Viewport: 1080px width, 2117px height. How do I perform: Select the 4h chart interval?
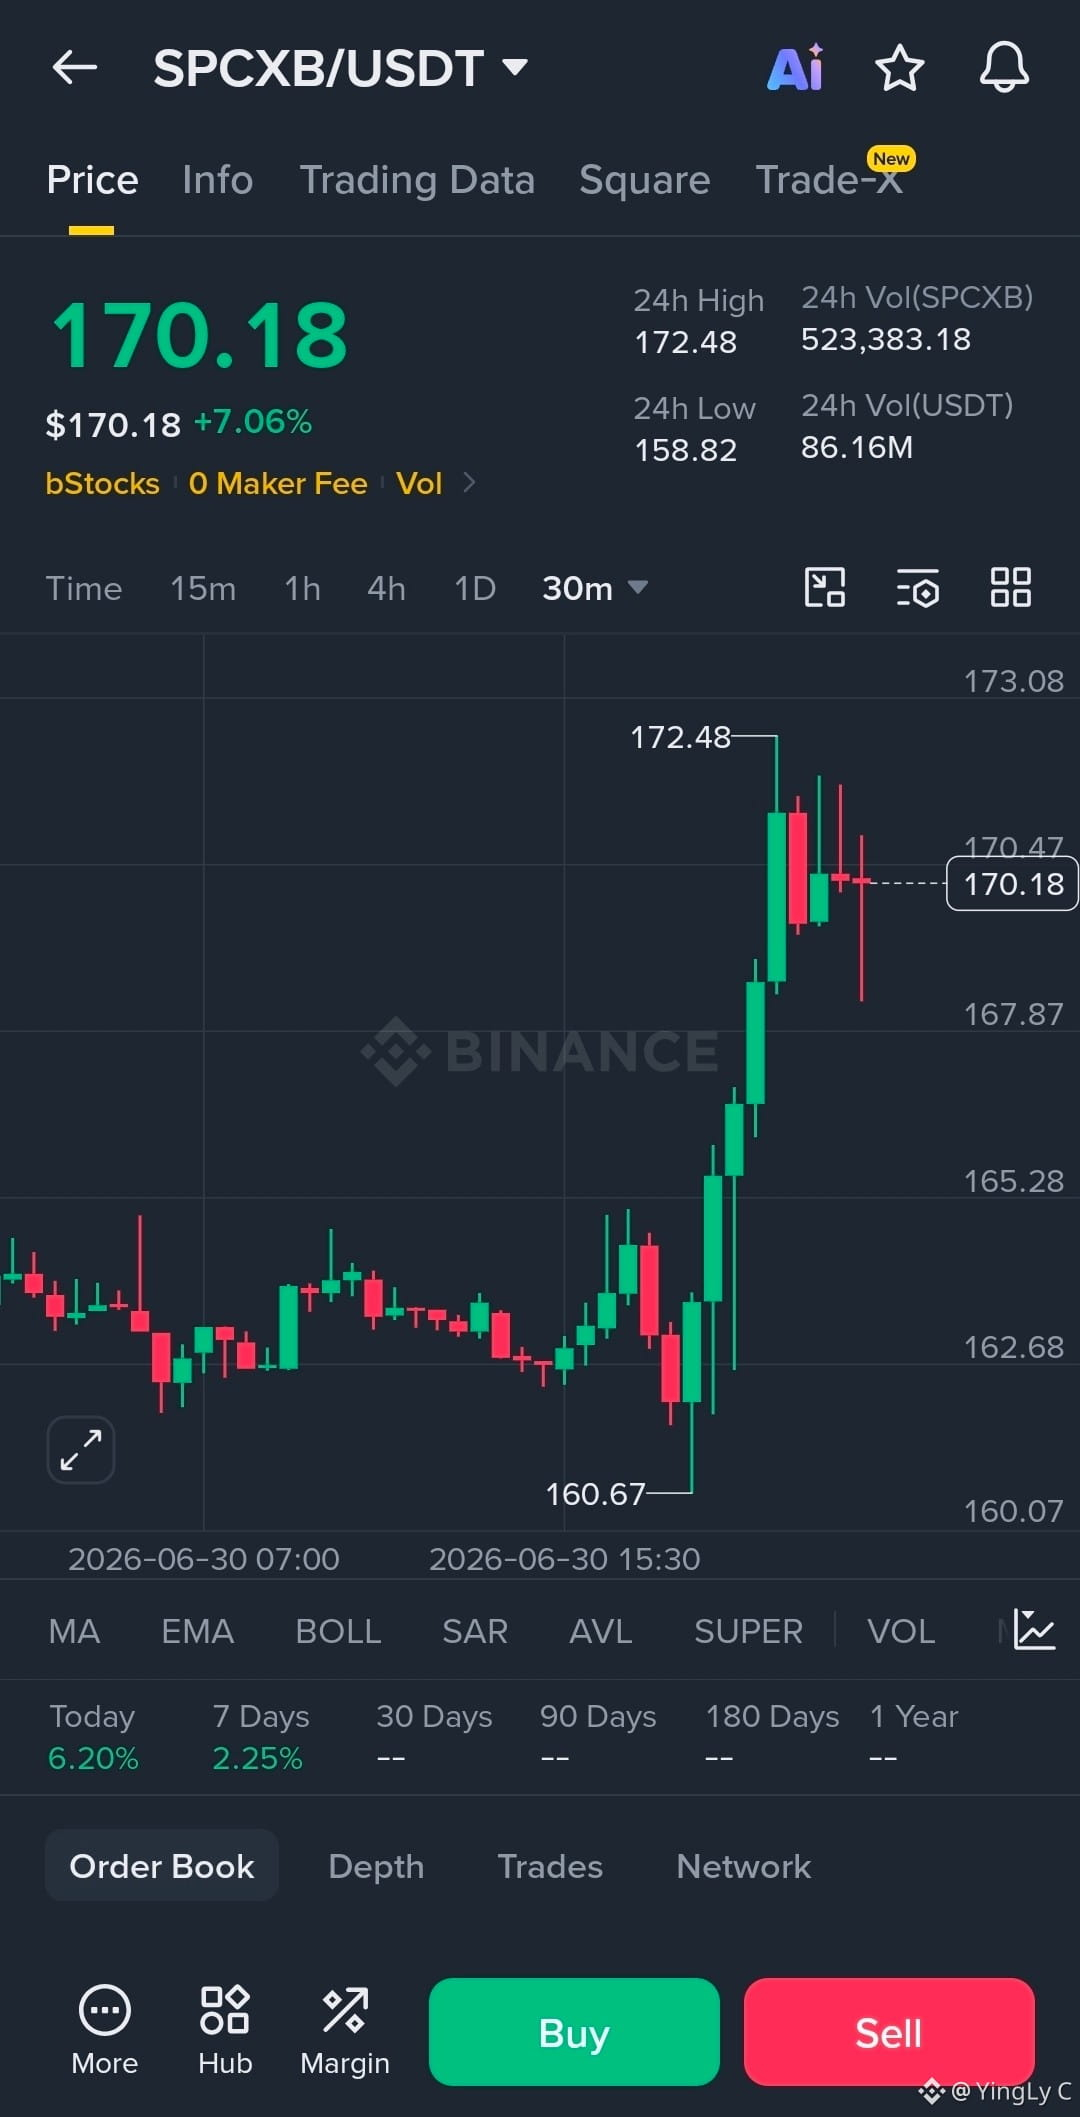tap(386, 588)
